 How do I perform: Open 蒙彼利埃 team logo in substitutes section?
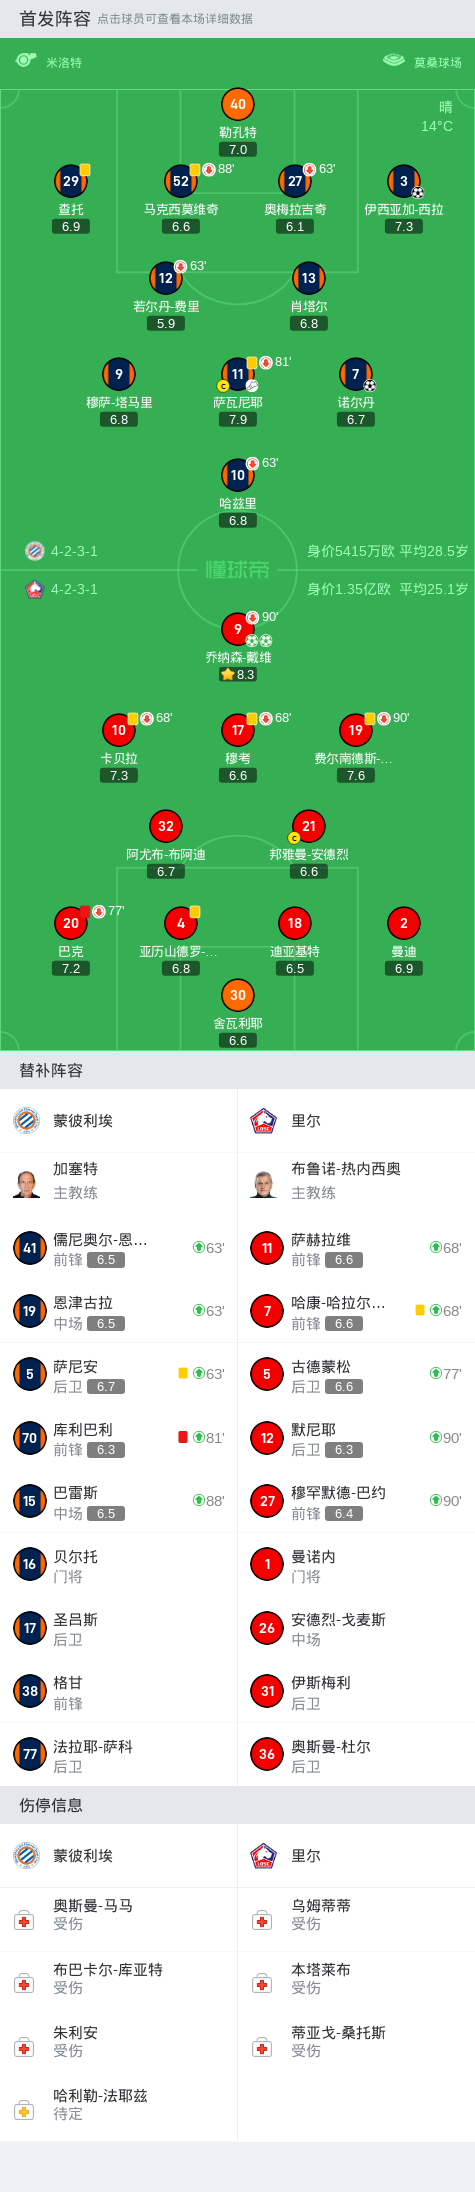pos(26,1121)
